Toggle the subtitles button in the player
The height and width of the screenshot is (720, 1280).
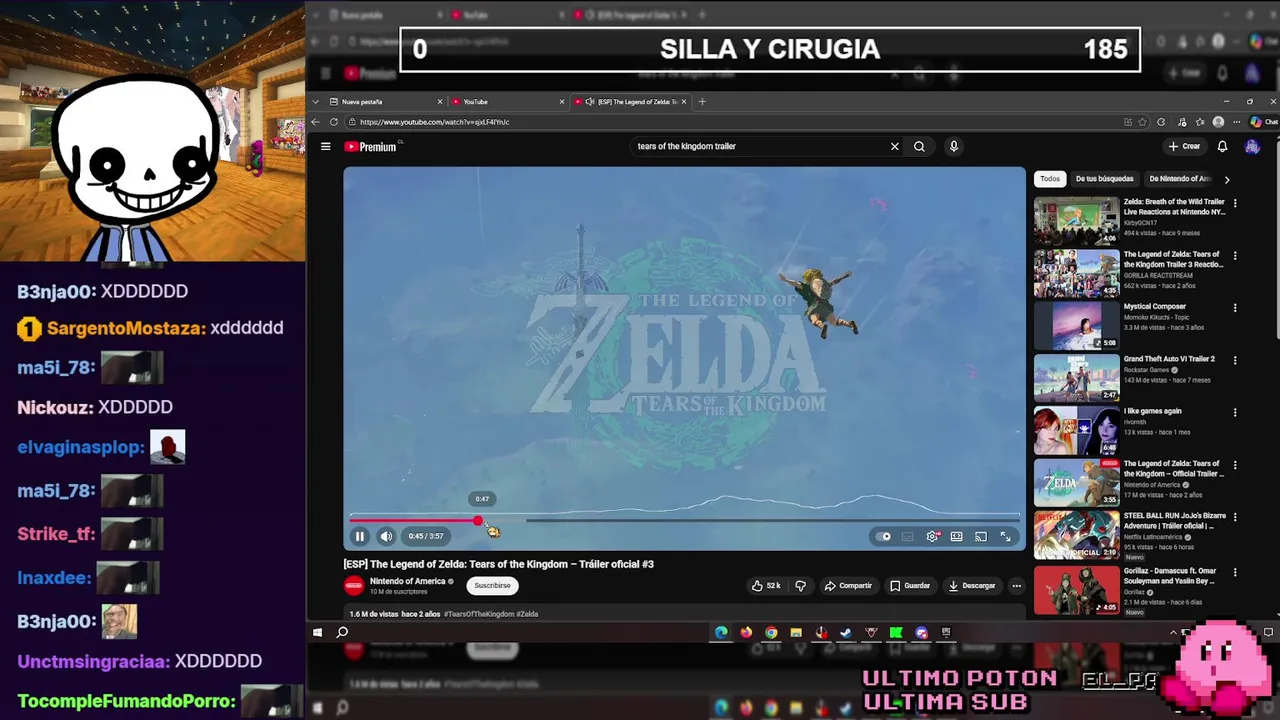point(908,537)
